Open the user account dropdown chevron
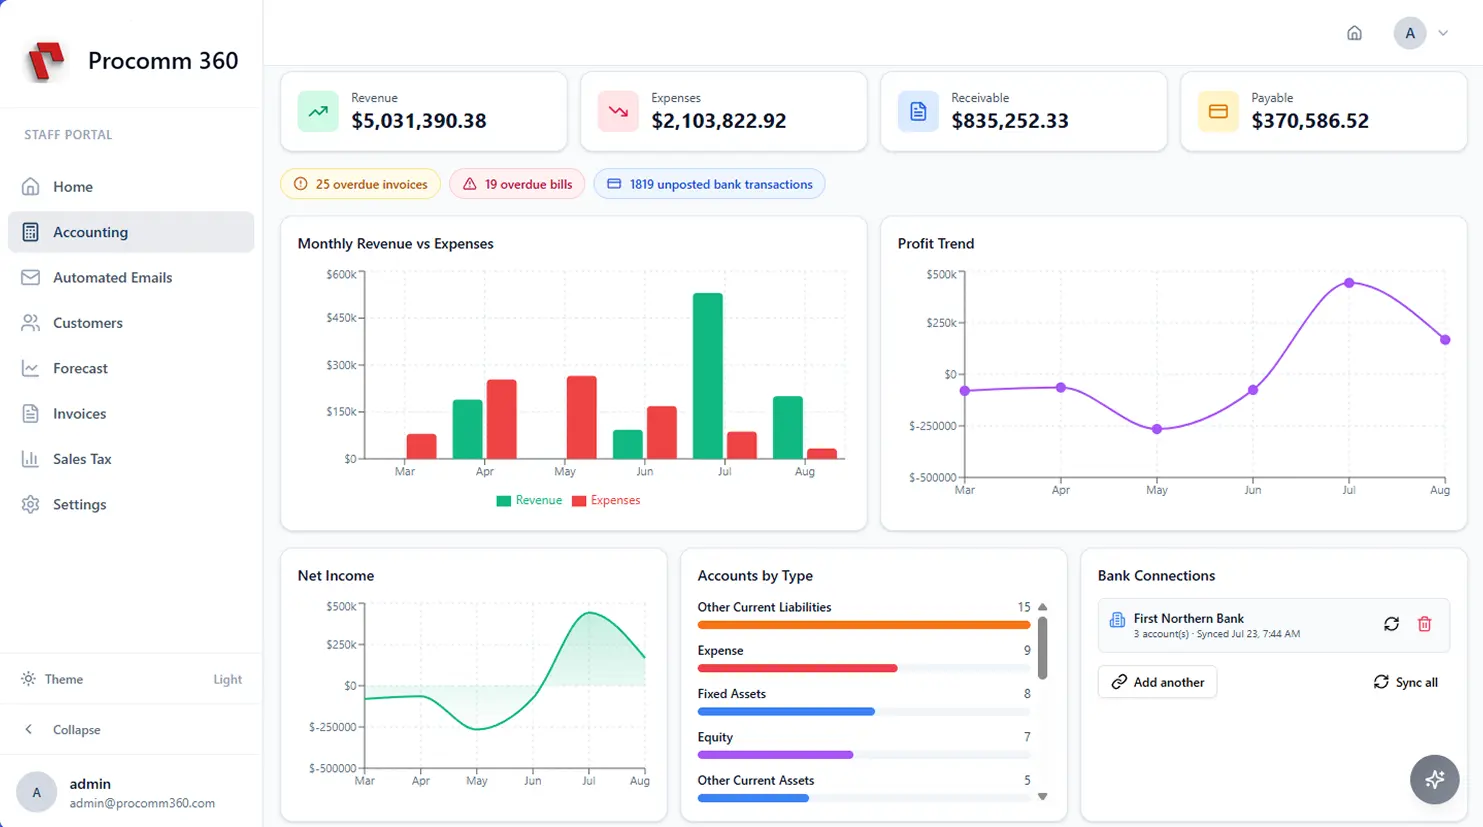The height and width of the screenshot is (827, 1483). click(1443, 33)
